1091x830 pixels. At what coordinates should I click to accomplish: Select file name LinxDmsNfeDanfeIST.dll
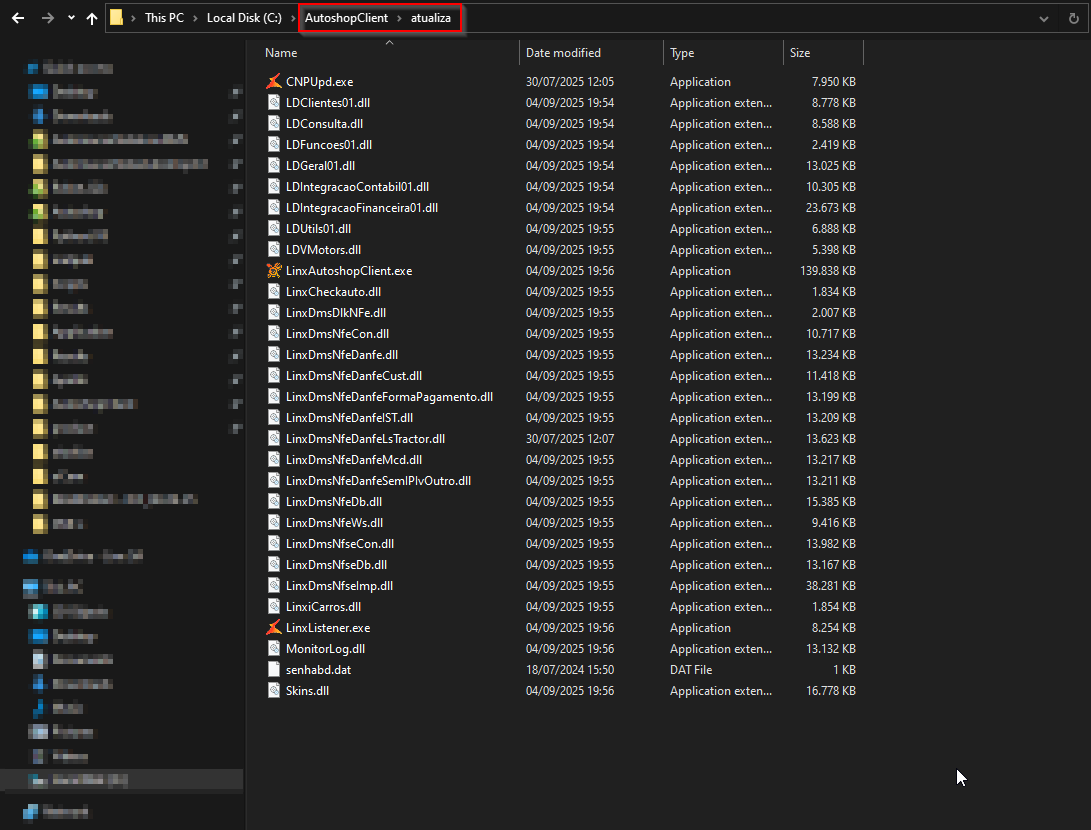coord(349,417)
